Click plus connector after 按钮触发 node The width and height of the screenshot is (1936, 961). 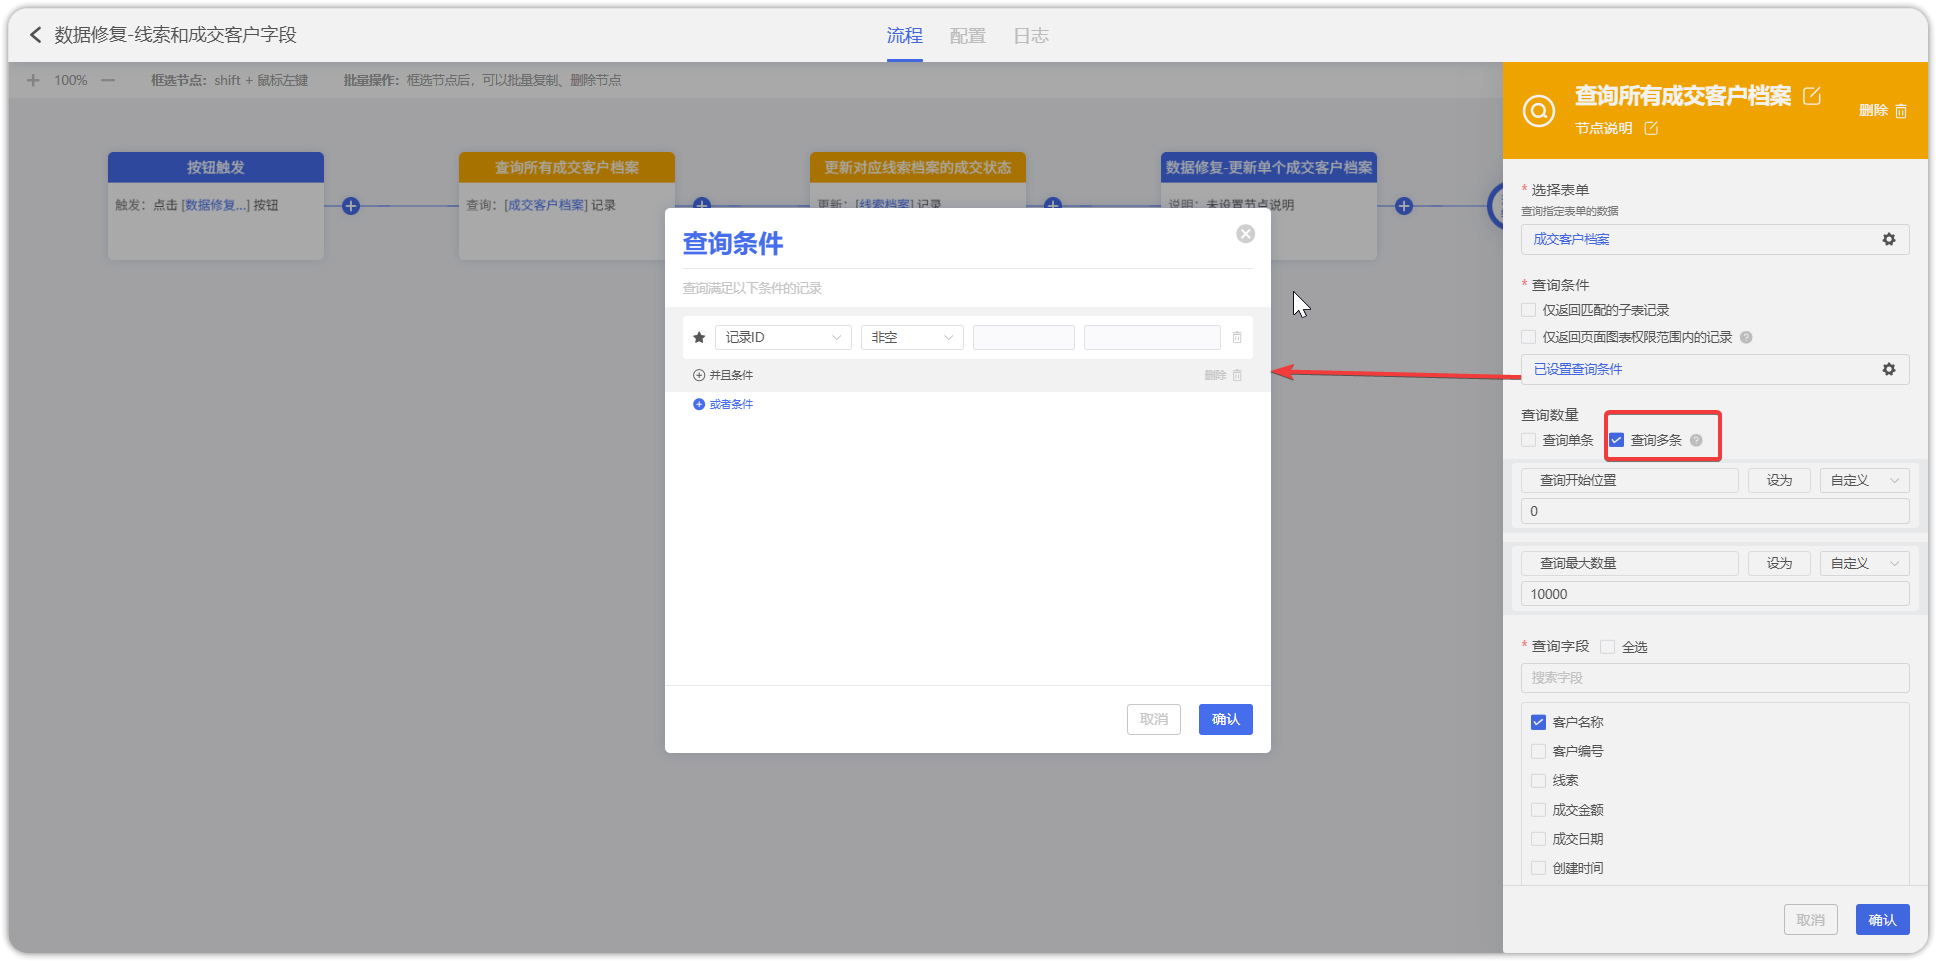[351, 206]
